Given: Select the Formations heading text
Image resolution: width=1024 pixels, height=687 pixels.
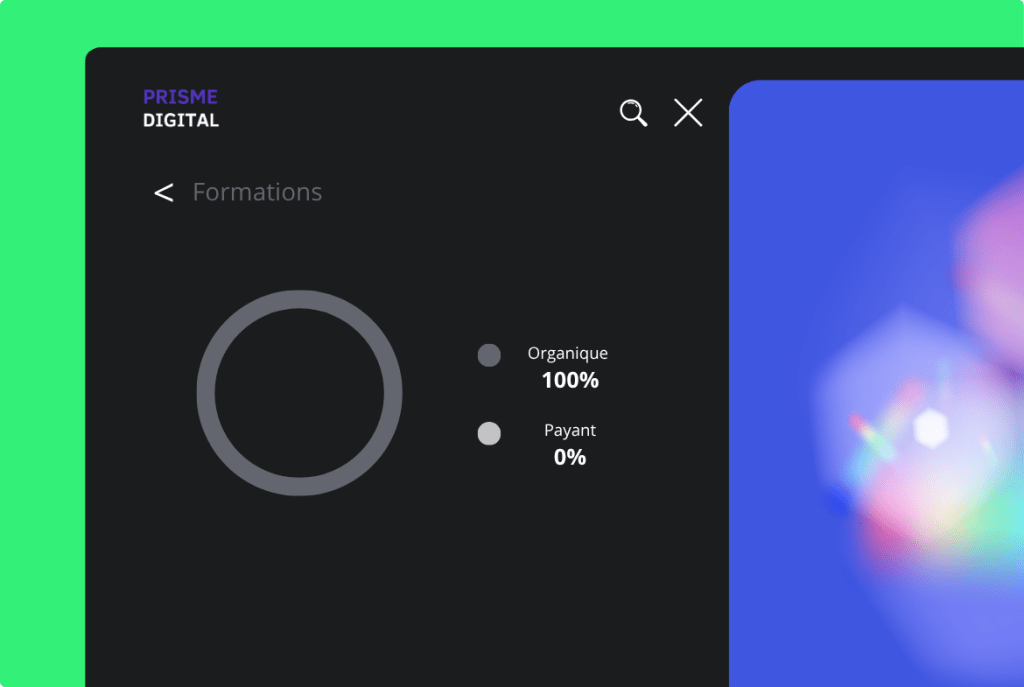Looking at the screenshot, I should pos(257,192).
